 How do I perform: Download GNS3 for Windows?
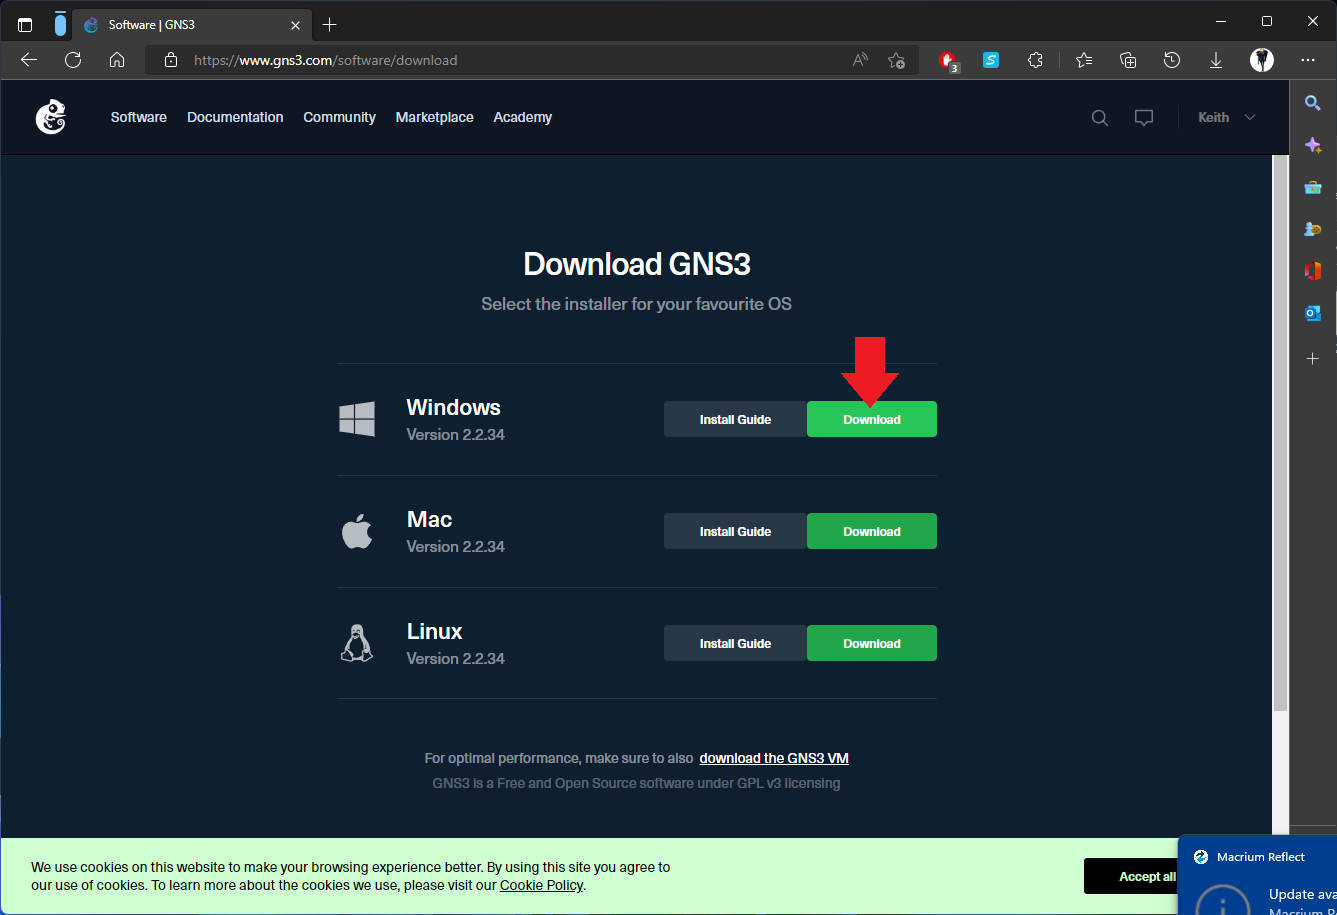pos(871,419)
